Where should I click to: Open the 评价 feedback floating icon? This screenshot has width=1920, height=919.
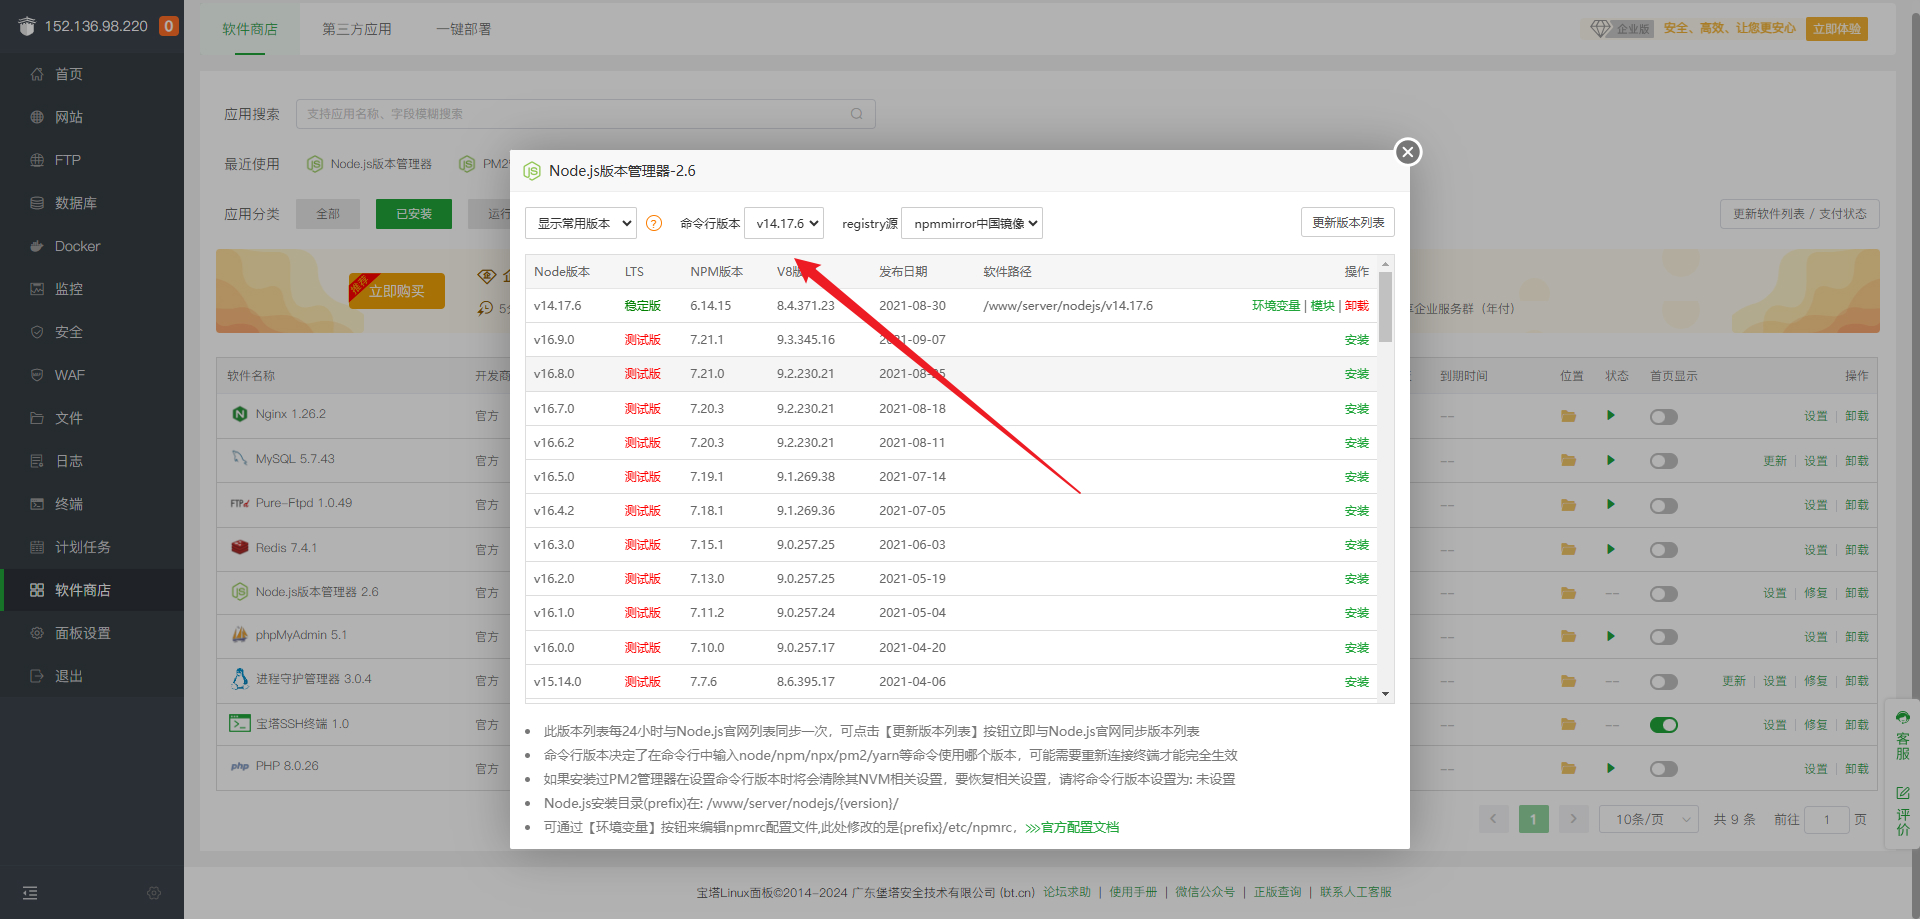(x=1903, y=812)
